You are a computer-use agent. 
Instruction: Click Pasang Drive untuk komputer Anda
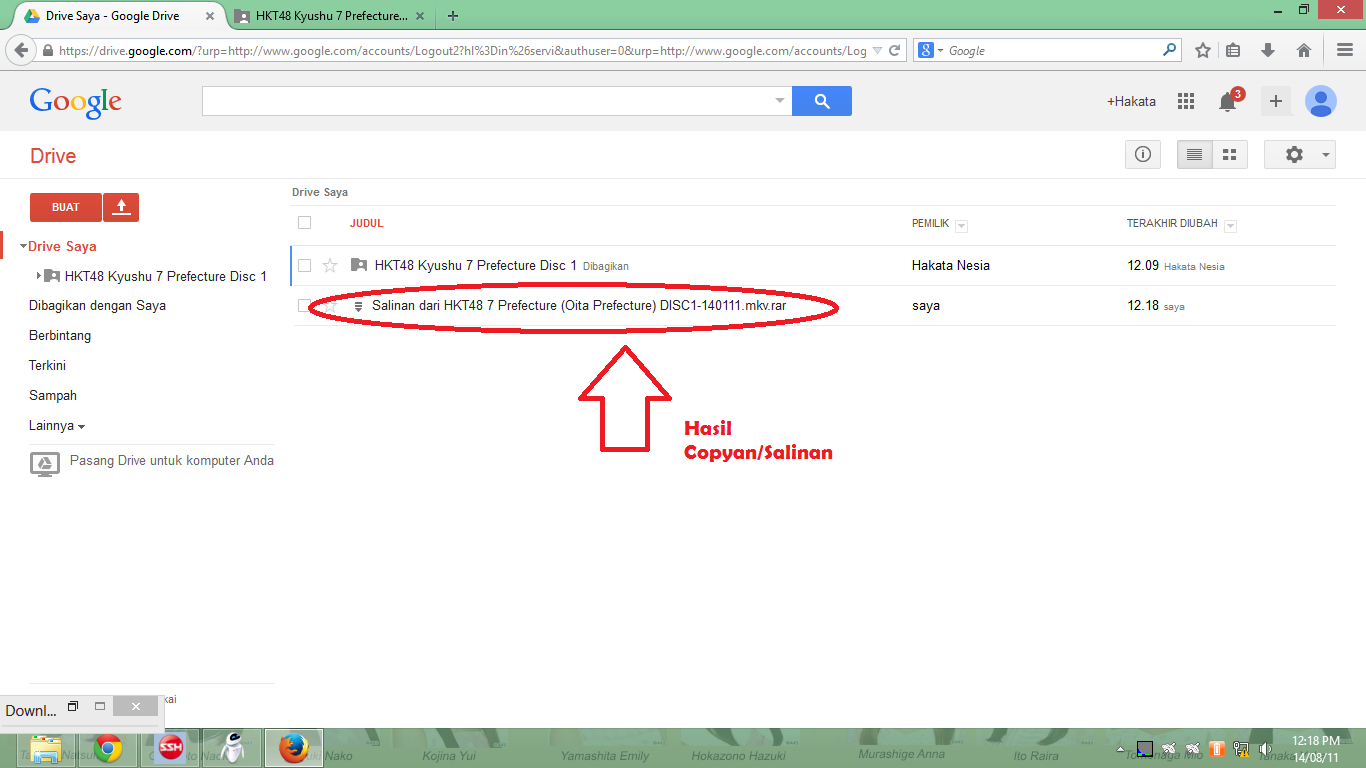click(172, 461)
